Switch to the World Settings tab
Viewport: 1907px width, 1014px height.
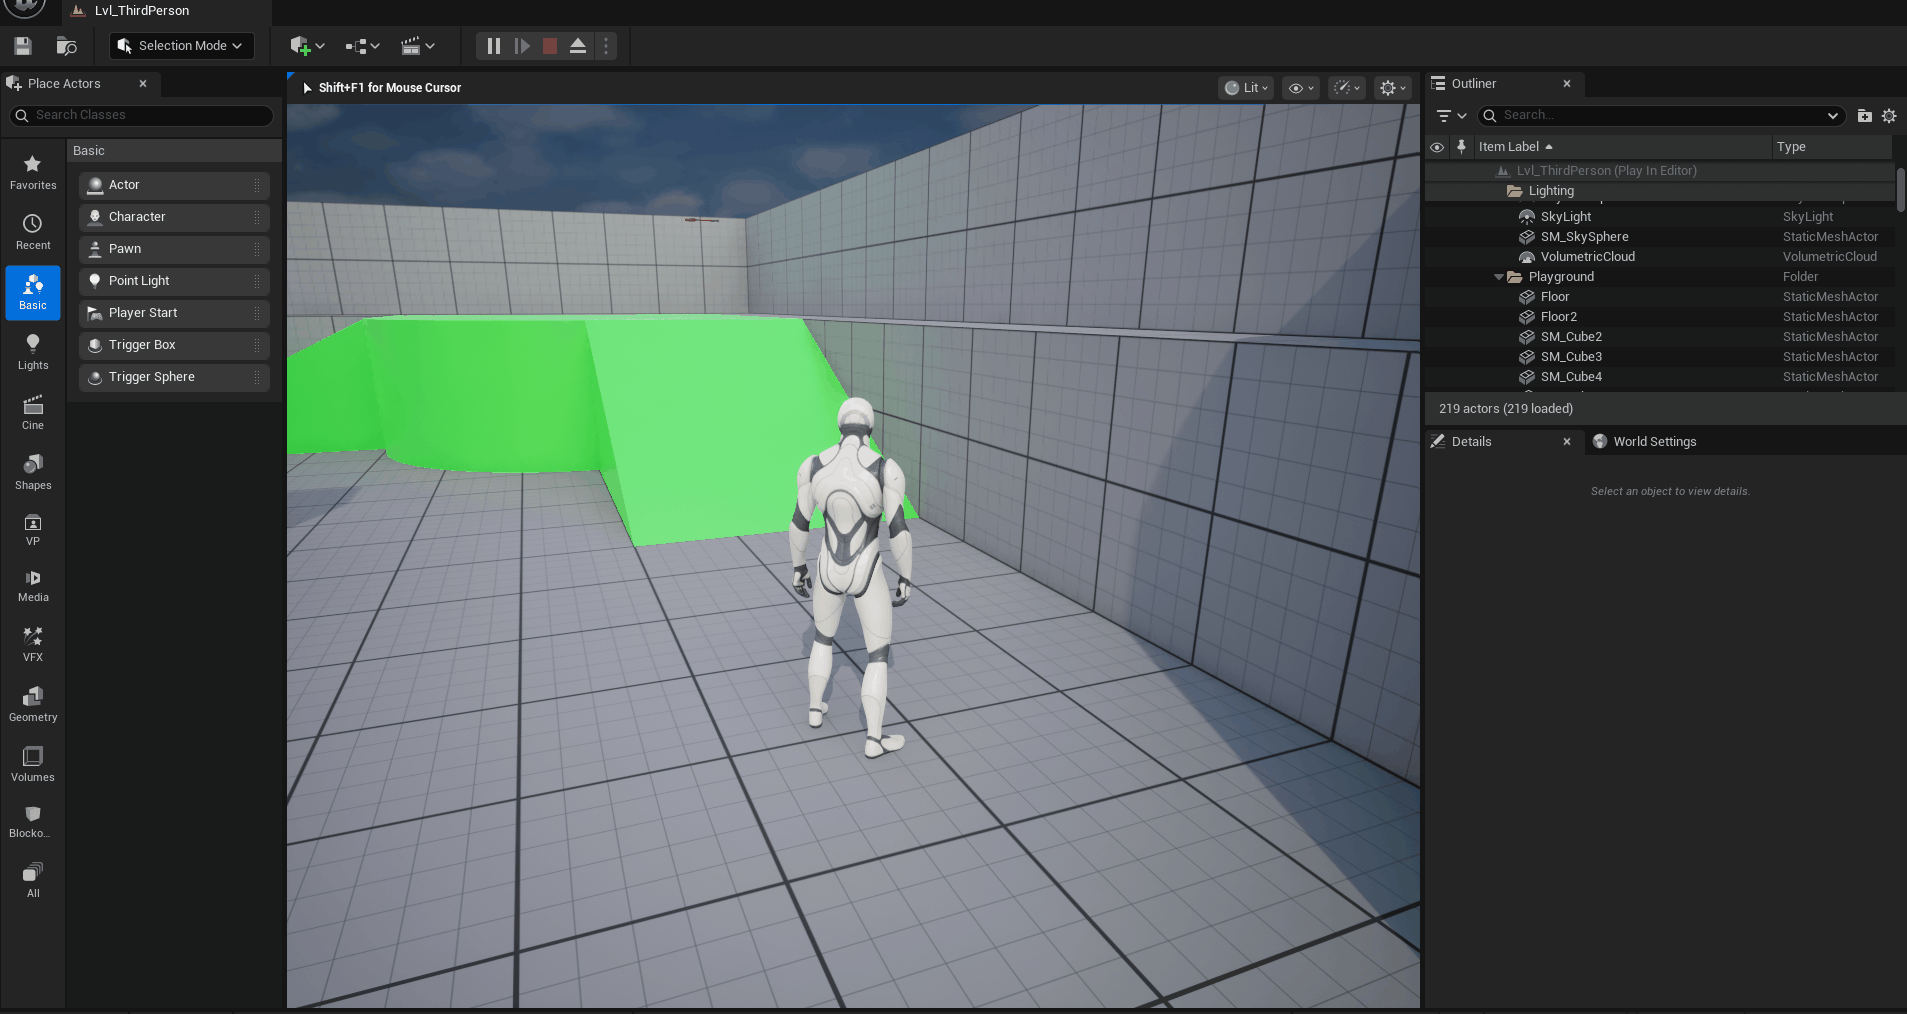point(1653,442)
